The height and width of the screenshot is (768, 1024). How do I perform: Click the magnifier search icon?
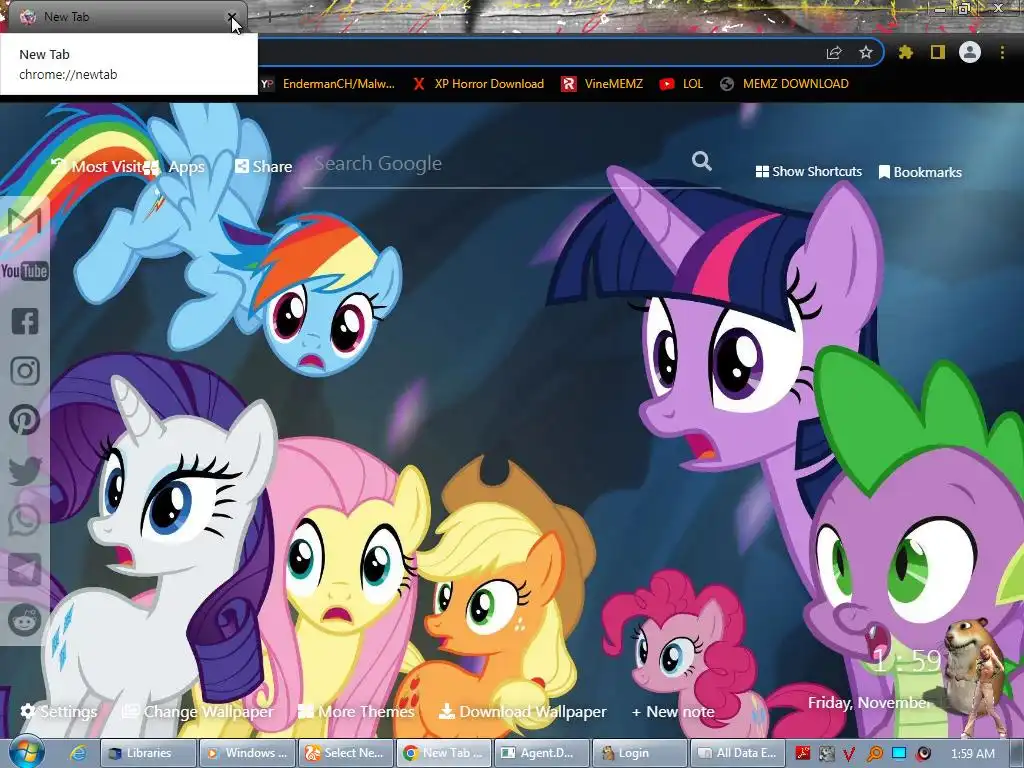(701, 161)
